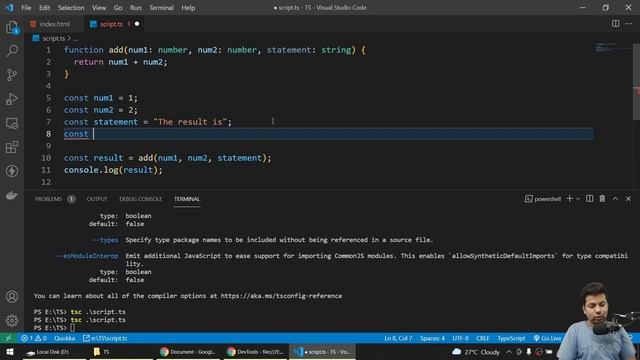The width and height of the screenshot is (640, 360).
Task: Split the terminal pane
Action: 589,199
